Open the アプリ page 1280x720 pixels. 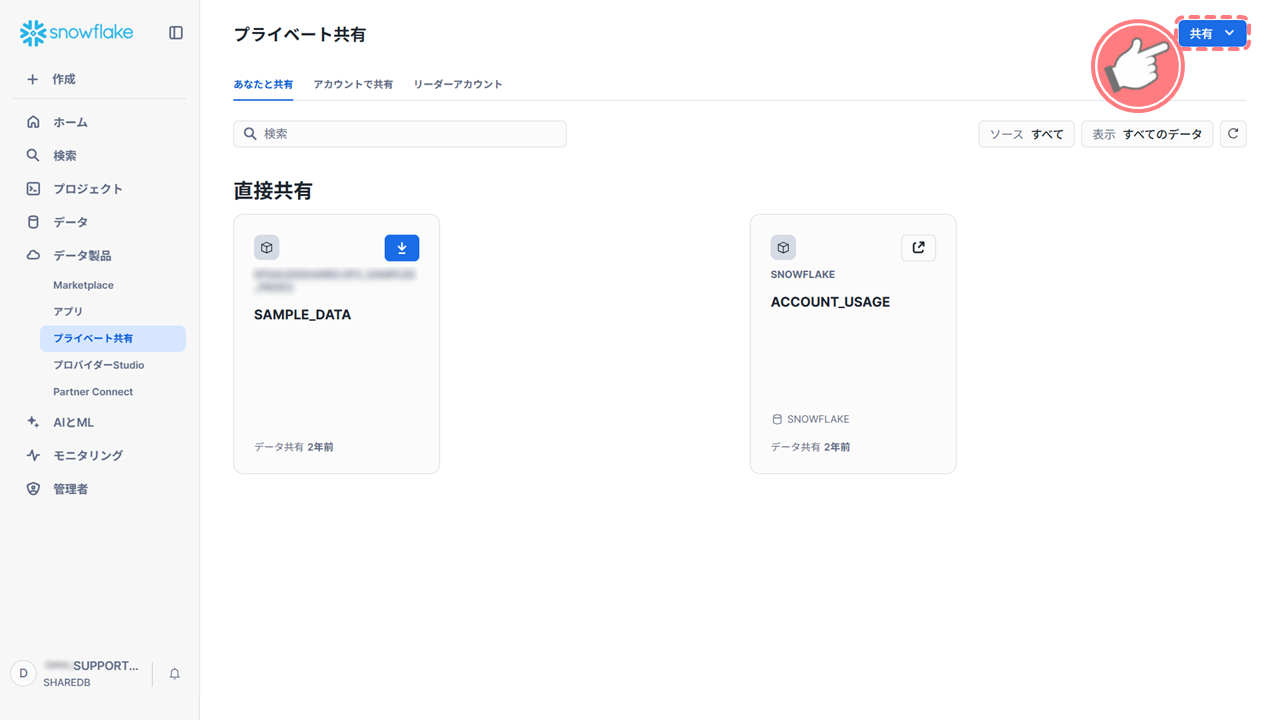click(x=68, y=311)
